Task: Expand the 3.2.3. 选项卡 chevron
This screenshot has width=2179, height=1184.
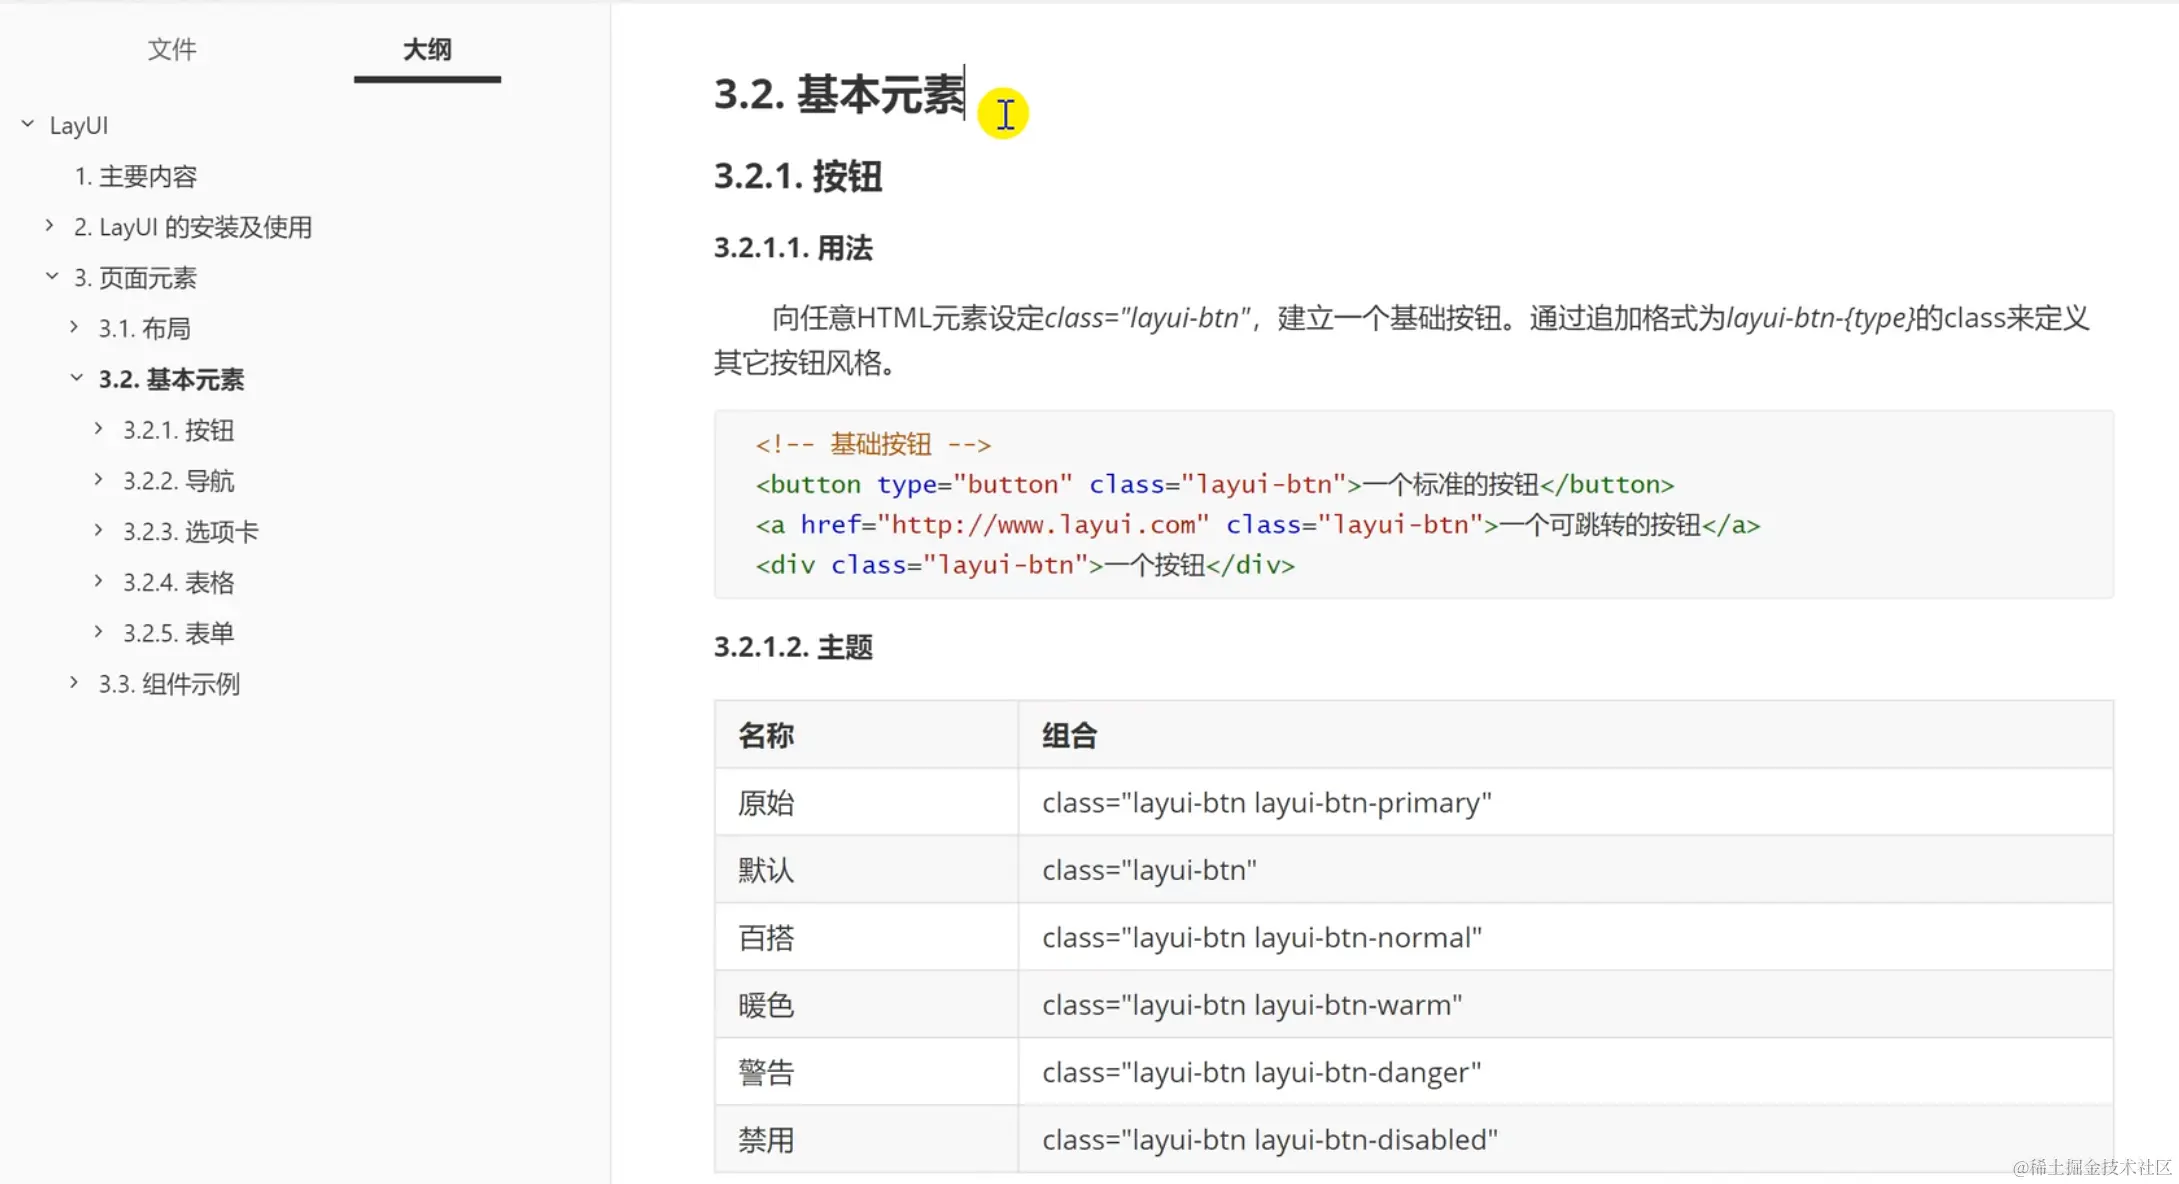Action: [x=98, y=530]
